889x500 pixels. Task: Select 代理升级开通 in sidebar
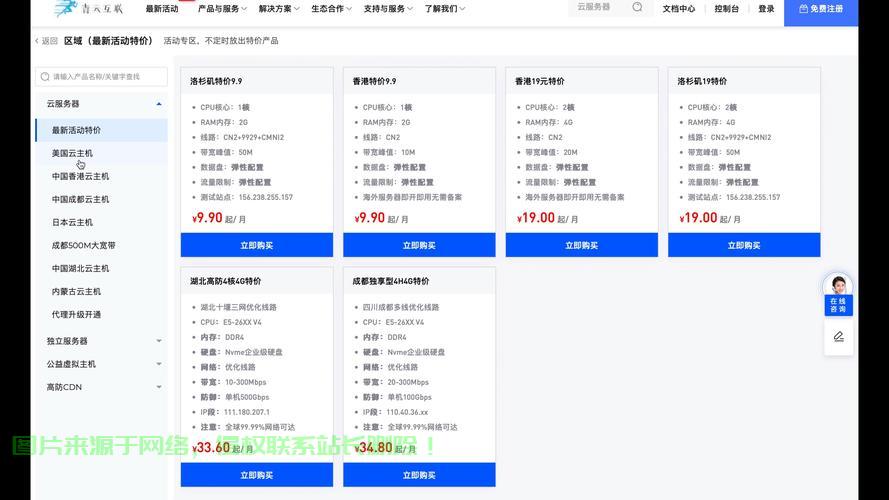[101, 315]
